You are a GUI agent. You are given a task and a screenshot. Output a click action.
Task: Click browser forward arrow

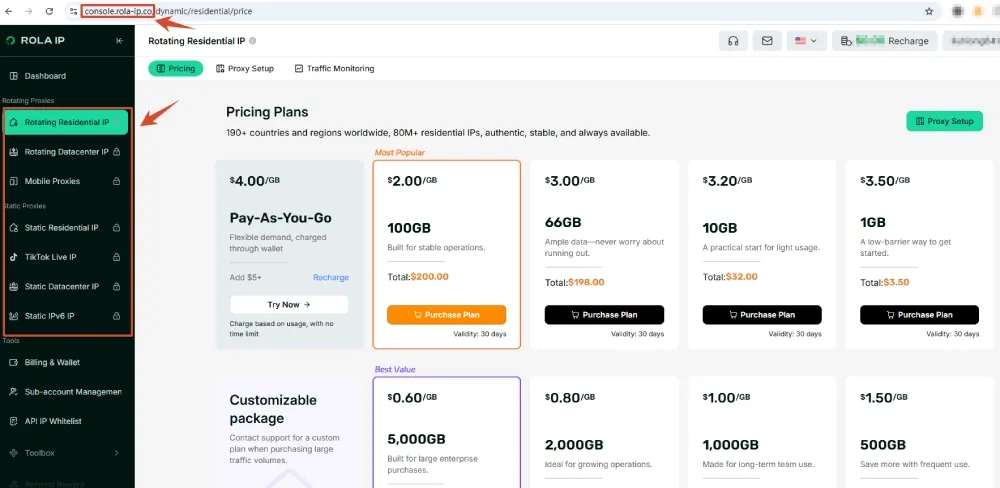click(x=29, y=11)
